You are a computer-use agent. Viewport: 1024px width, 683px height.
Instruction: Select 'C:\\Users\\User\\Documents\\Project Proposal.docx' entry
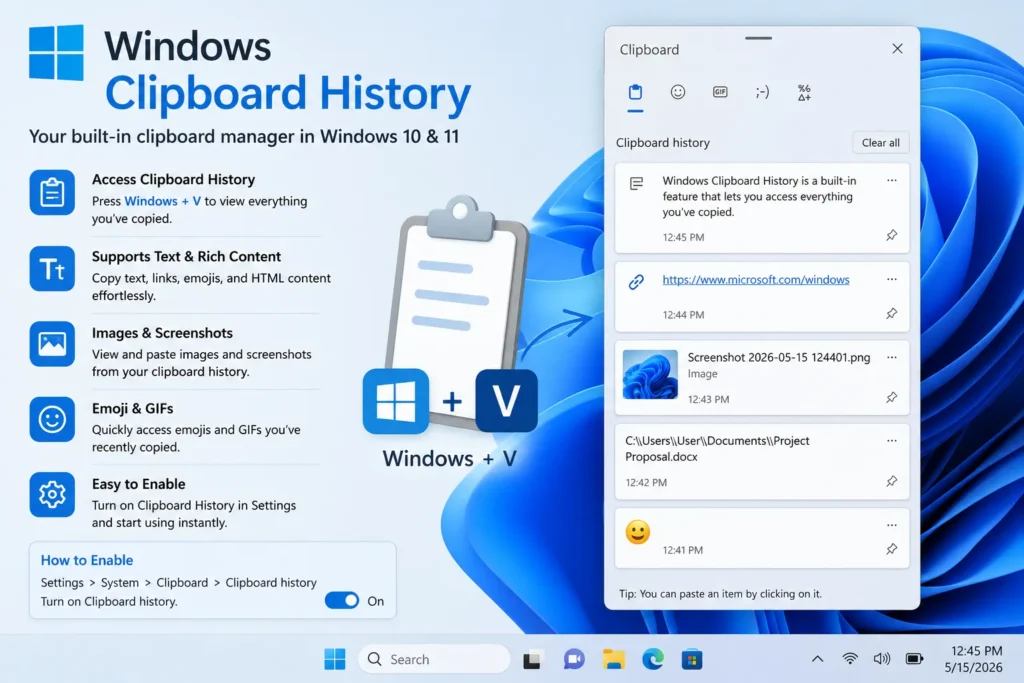tap(762, 461)
